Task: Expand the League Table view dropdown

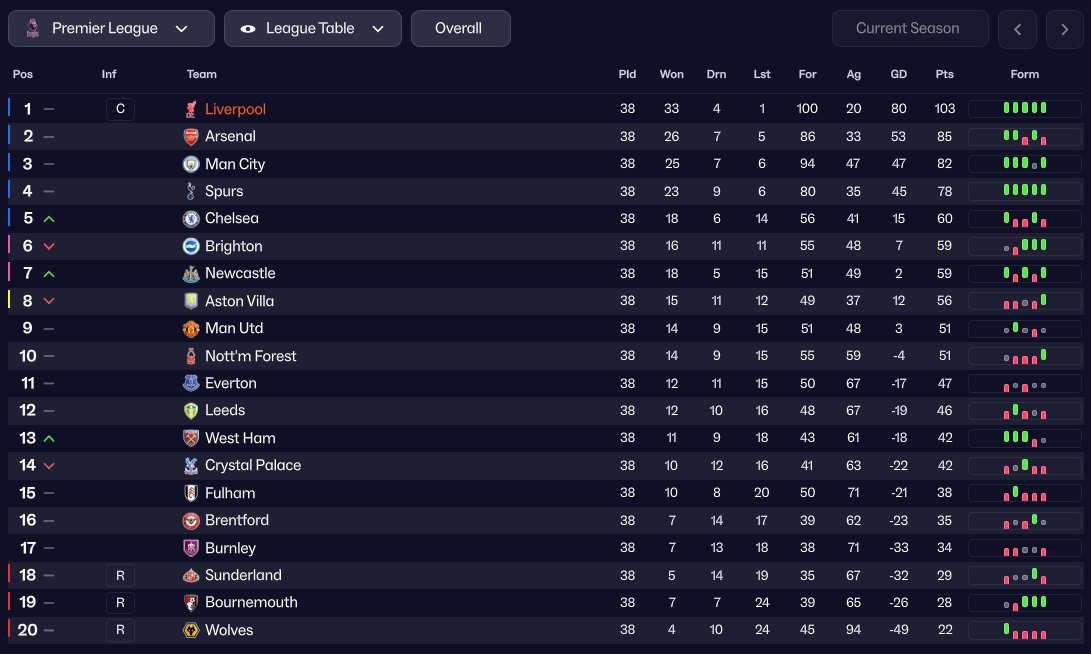Action: click(x=312, y=28)
